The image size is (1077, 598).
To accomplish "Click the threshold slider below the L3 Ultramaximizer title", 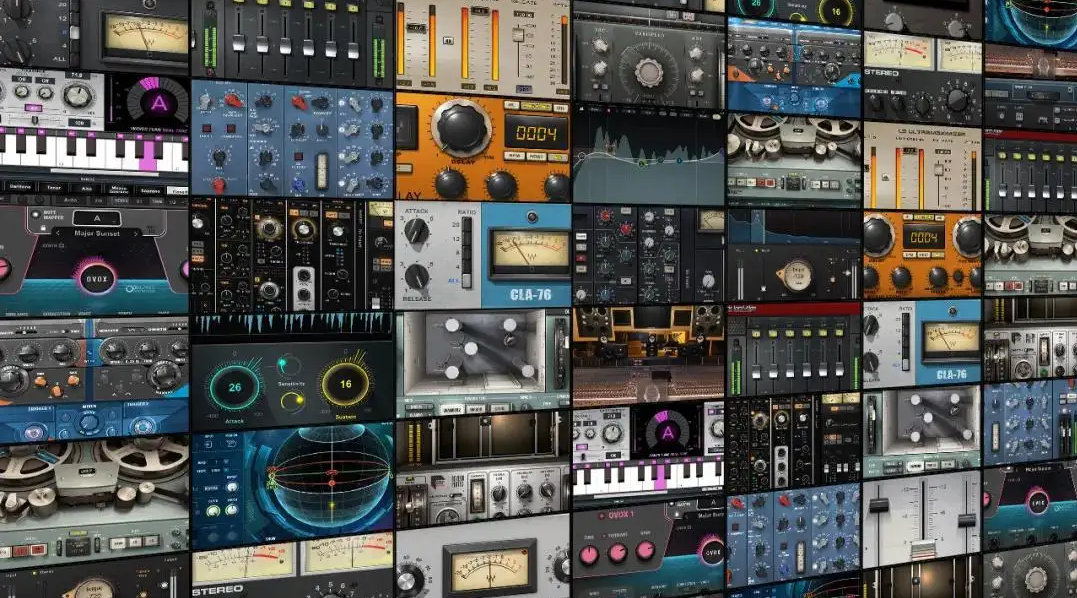I will pyautogui.click(x=938, y=169).
